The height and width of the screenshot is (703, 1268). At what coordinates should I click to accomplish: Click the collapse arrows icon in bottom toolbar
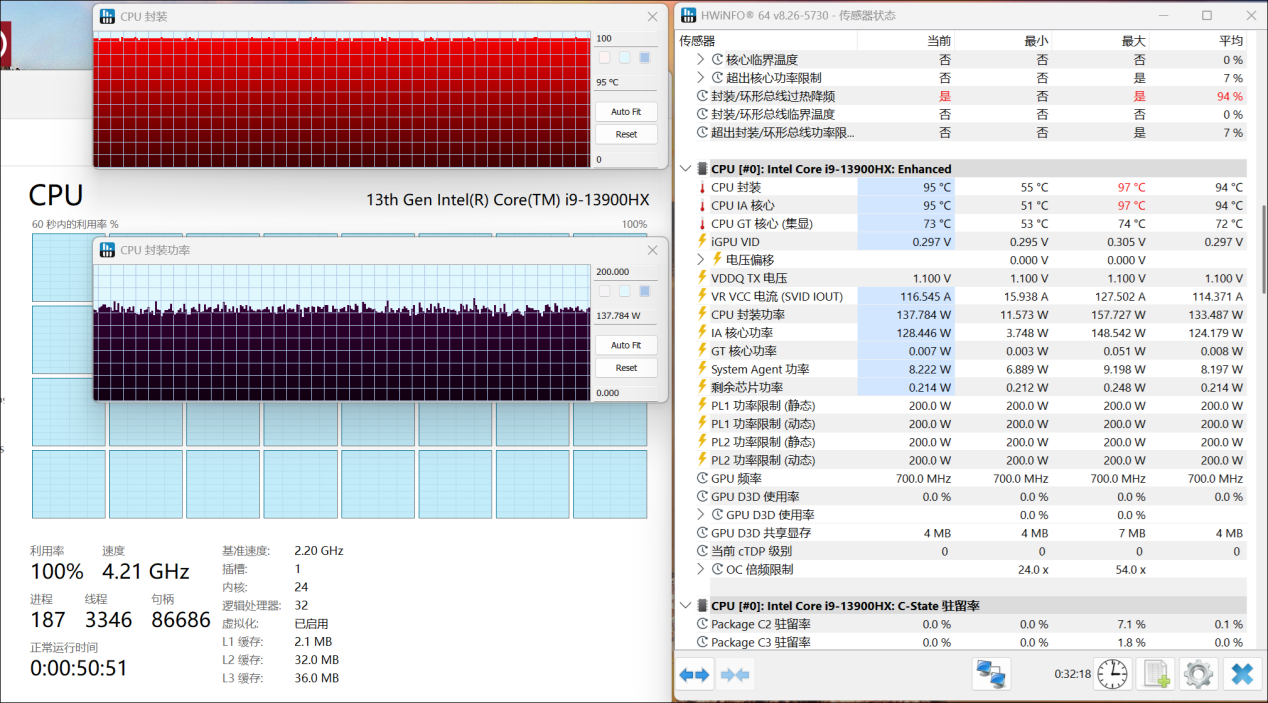(x=735, y=674)
